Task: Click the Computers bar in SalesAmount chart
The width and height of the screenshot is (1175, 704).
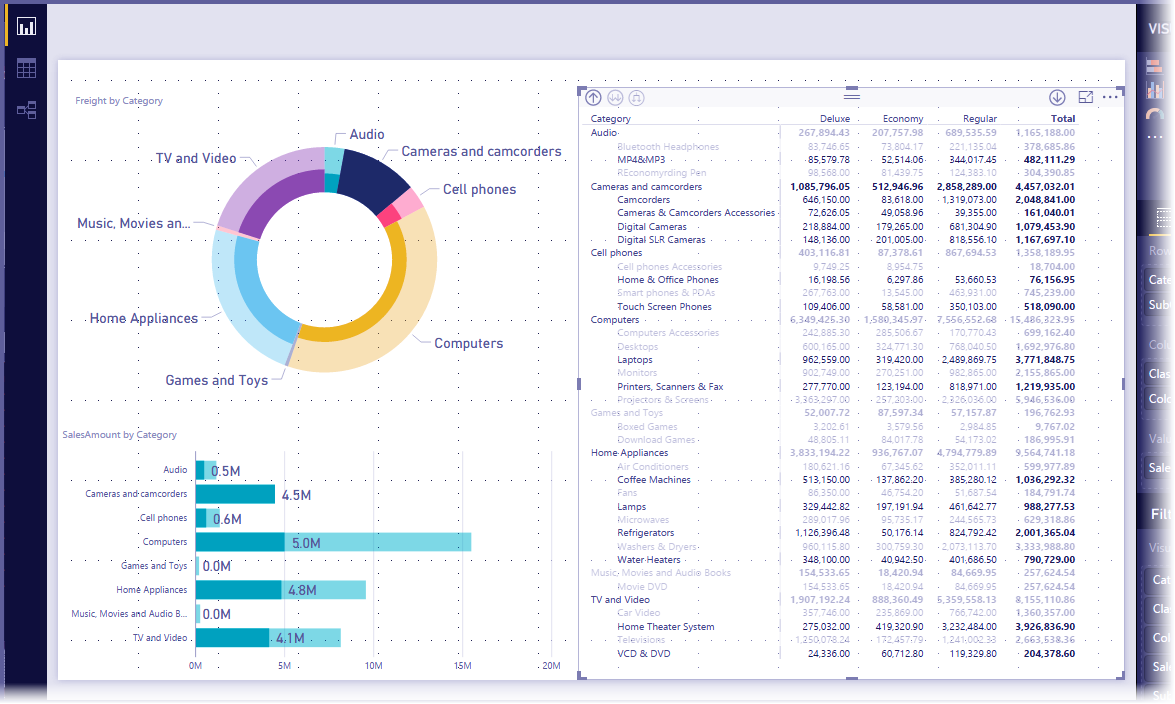Action: point(333,542)
